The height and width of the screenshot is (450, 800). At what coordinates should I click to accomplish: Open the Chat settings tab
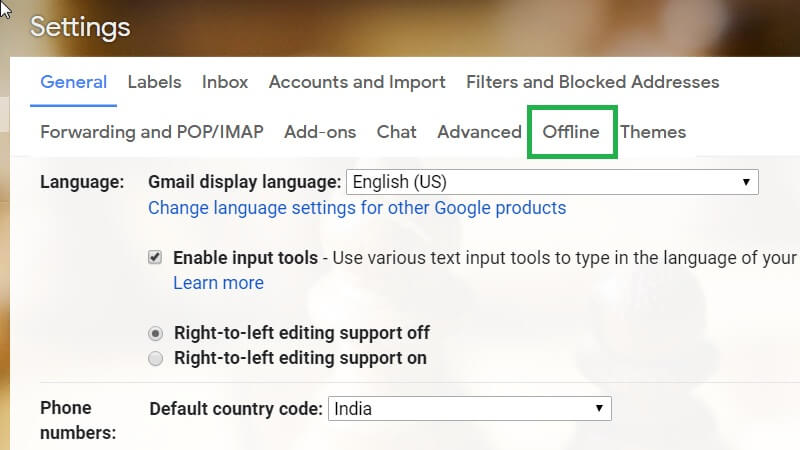click(x=396, y=132)
